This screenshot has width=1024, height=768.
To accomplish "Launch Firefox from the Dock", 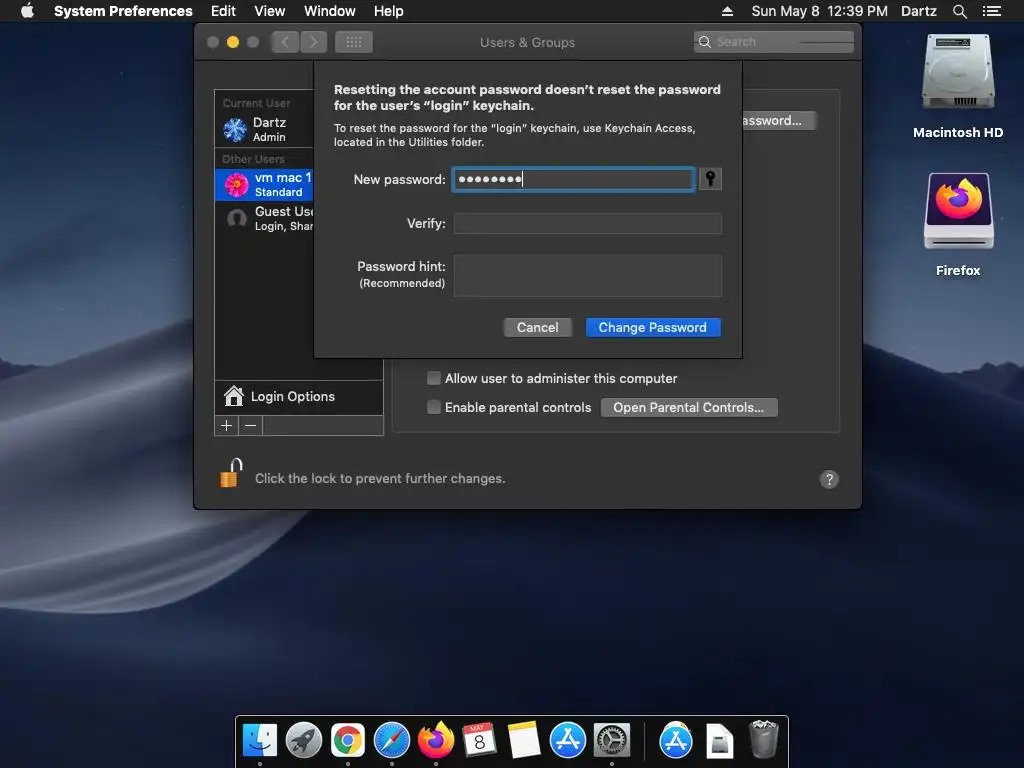I will tap(436, 740).
